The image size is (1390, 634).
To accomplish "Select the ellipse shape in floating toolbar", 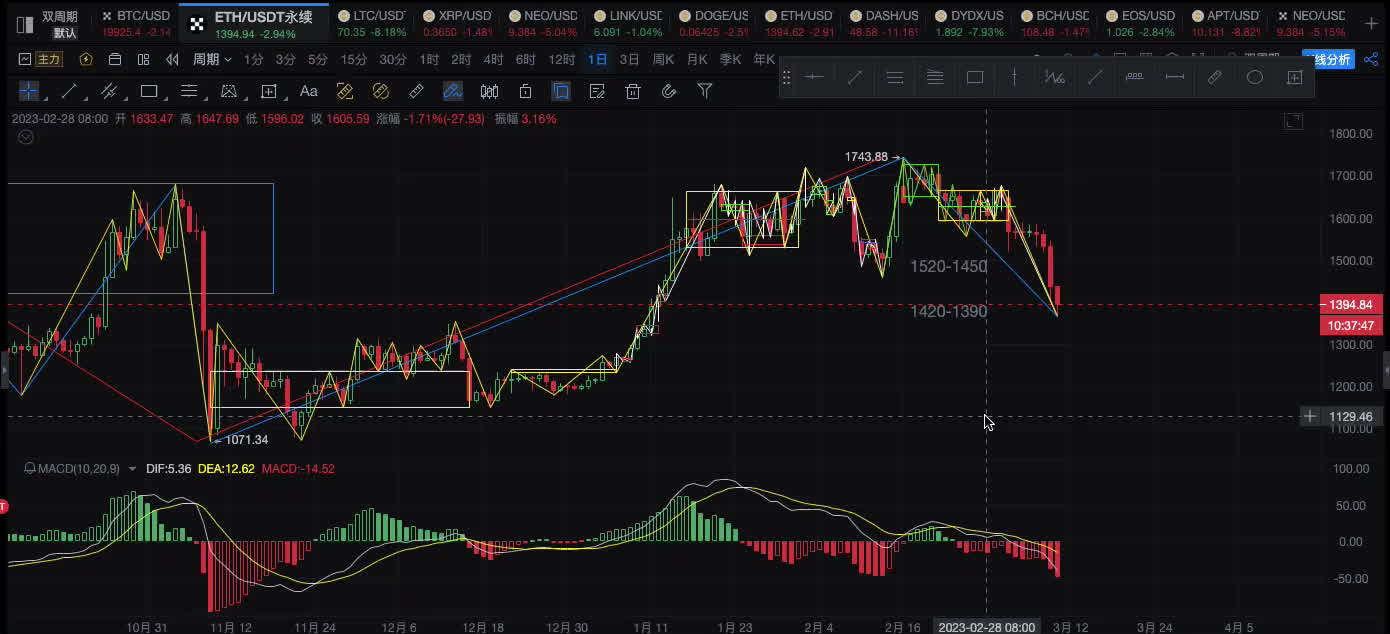I will coord(1254,77).
